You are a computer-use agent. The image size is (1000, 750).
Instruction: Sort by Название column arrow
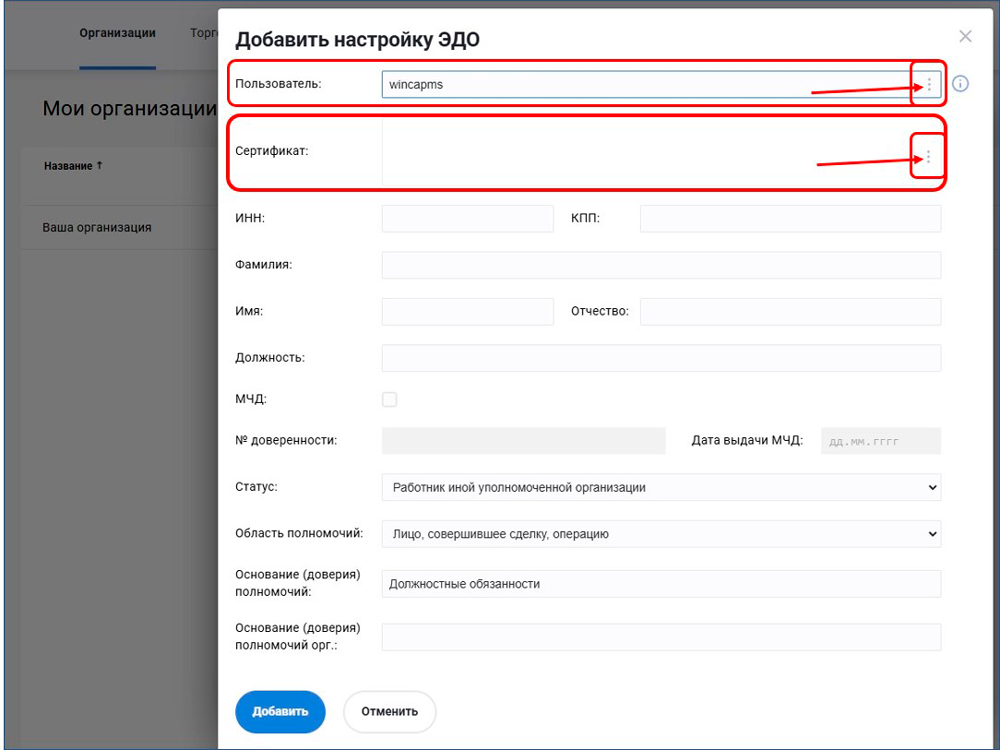pyautogui.click(x=99, y=166)
